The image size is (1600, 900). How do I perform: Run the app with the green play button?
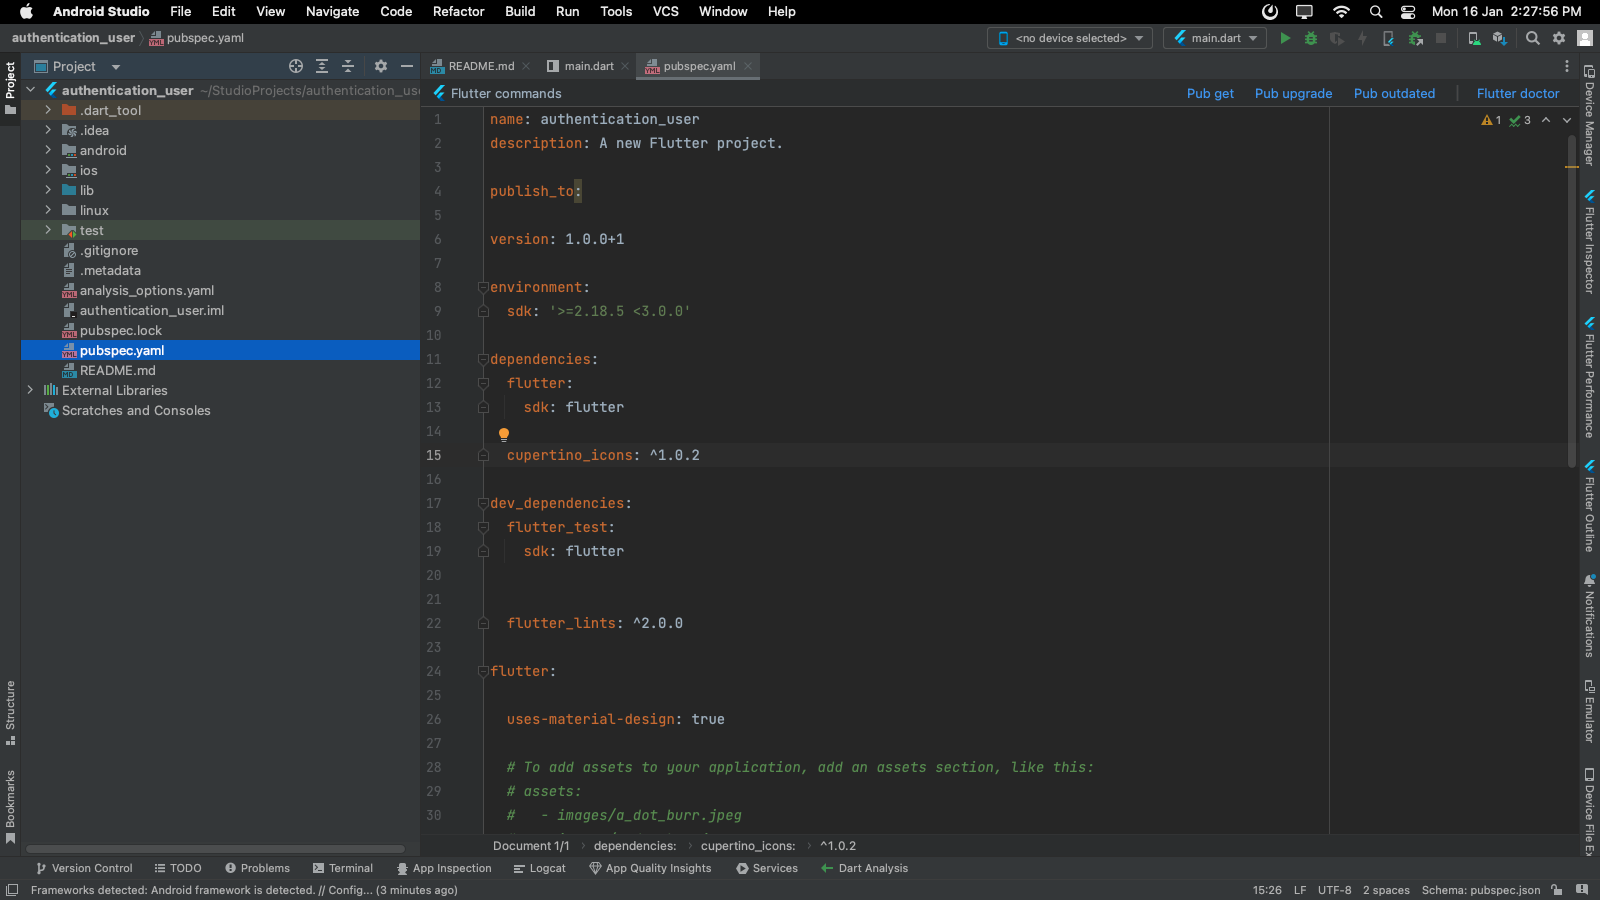pos(1285,38)
